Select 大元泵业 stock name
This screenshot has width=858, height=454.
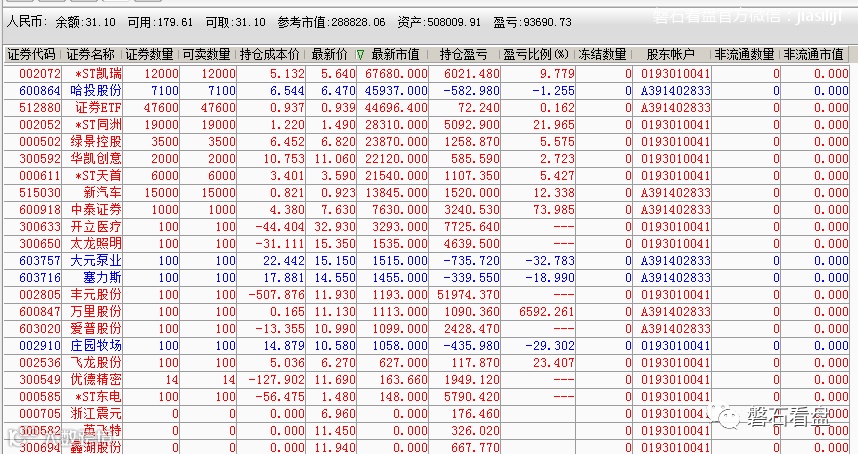(96, 260)
